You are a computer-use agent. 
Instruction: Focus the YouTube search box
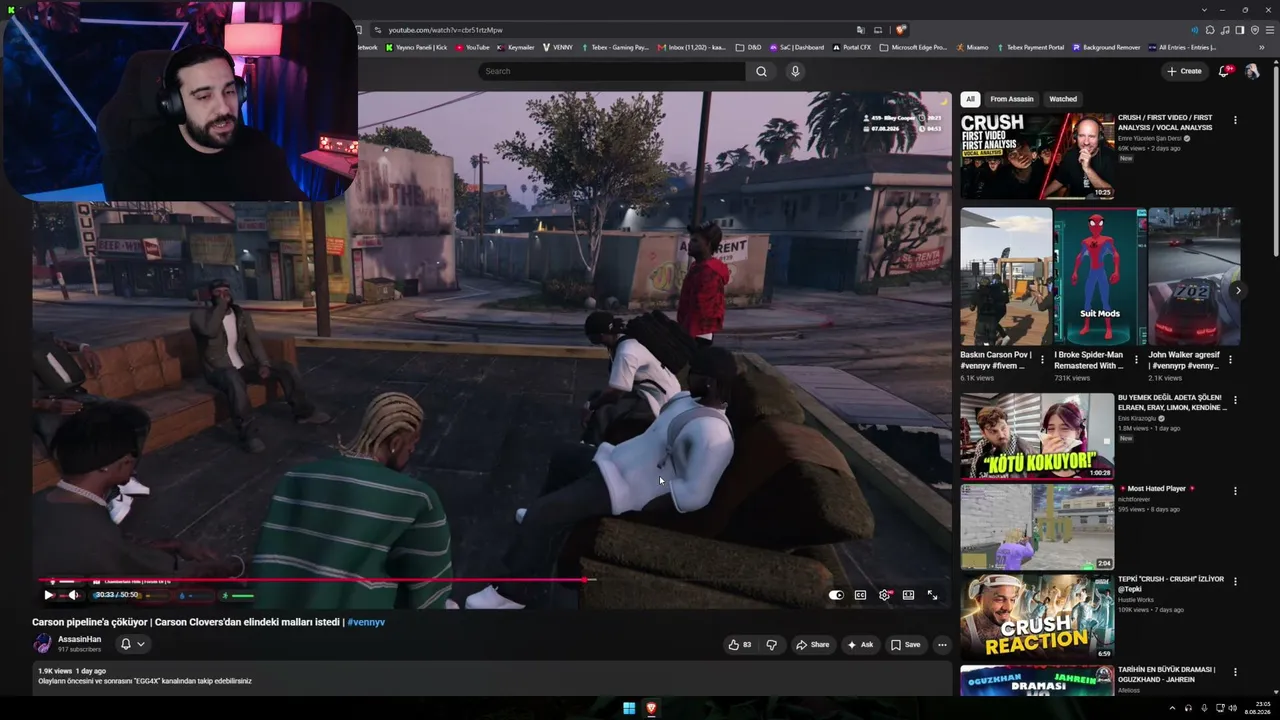(612, 71)
